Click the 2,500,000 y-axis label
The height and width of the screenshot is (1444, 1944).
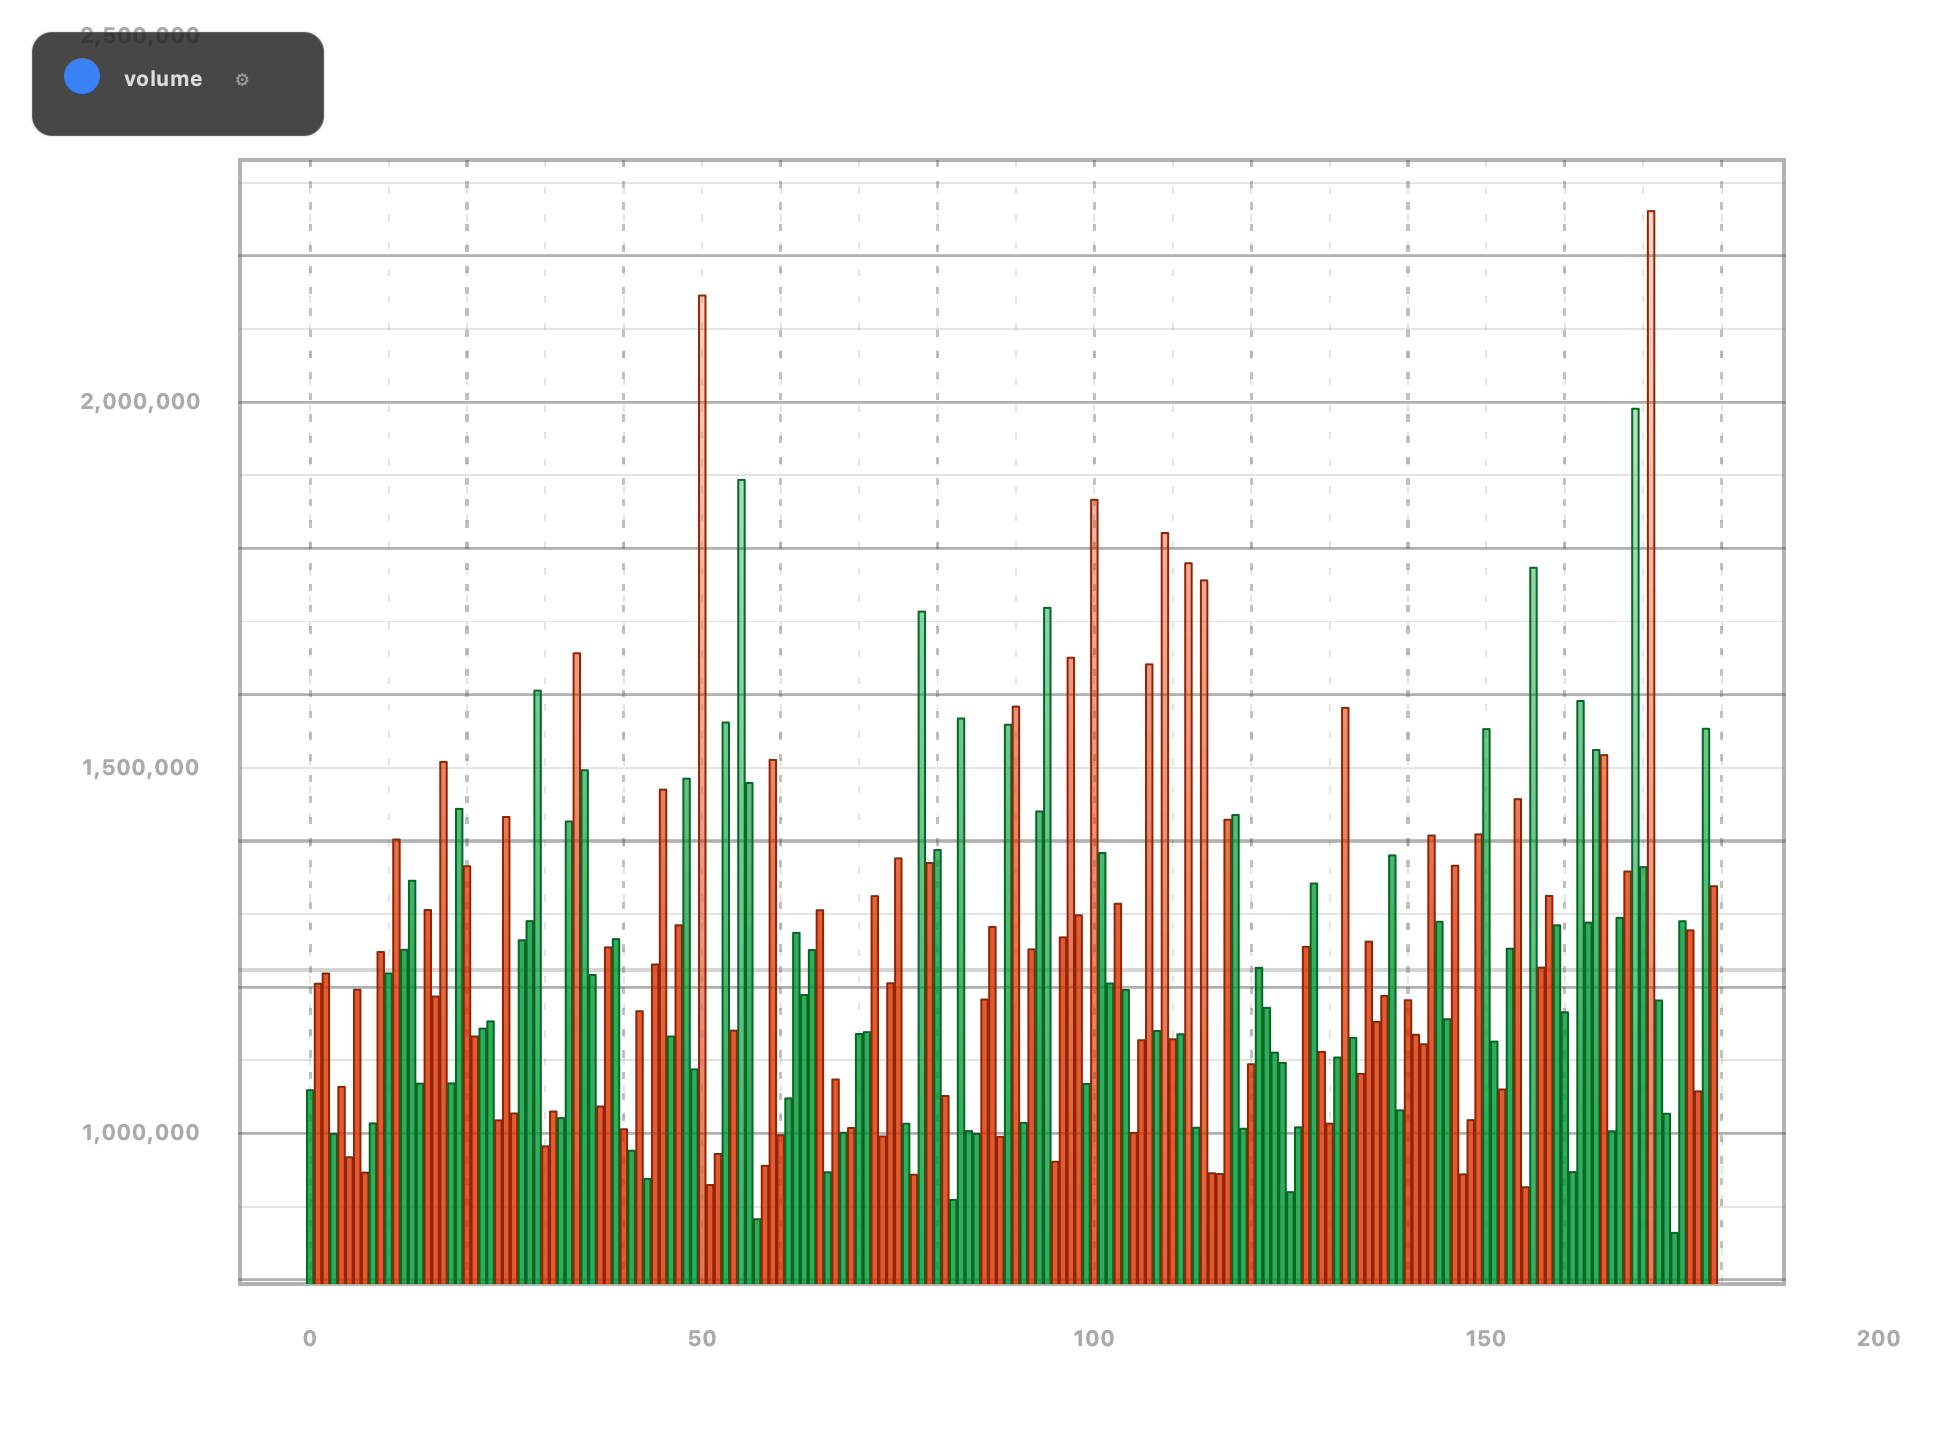point(140,36)
